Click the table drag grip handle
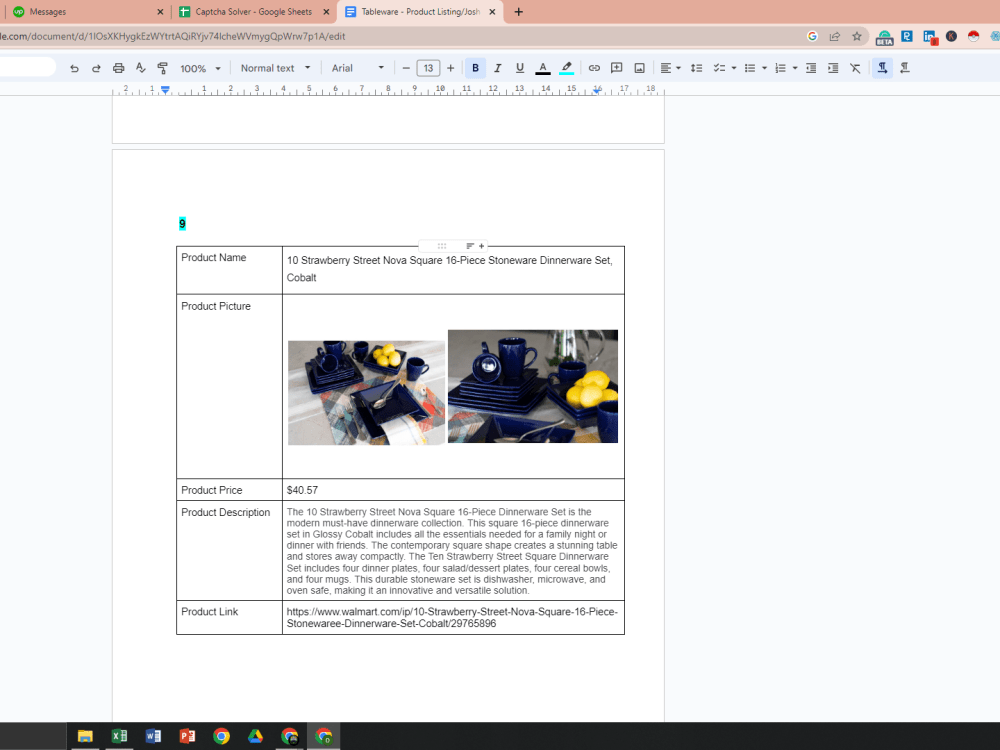The width and height of the screenshot is (1000, 750). 441,246
